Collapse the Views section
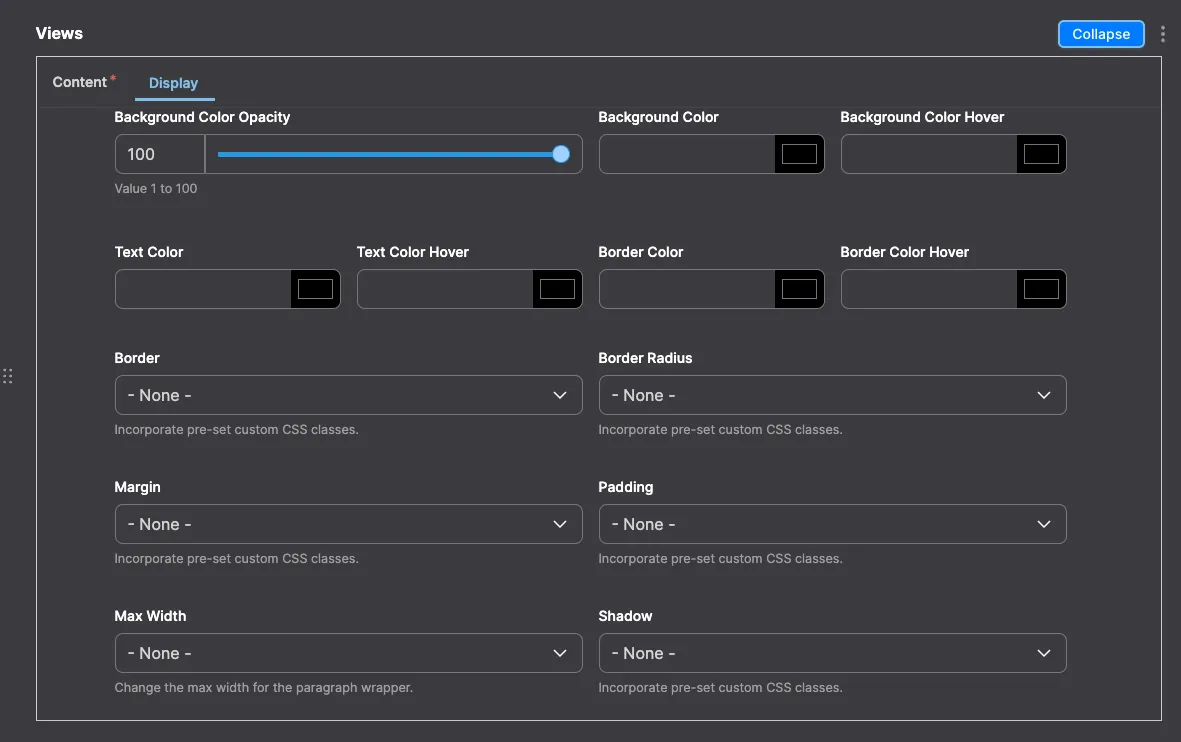The image size is (1181, 742). [x=1100, y=34]
